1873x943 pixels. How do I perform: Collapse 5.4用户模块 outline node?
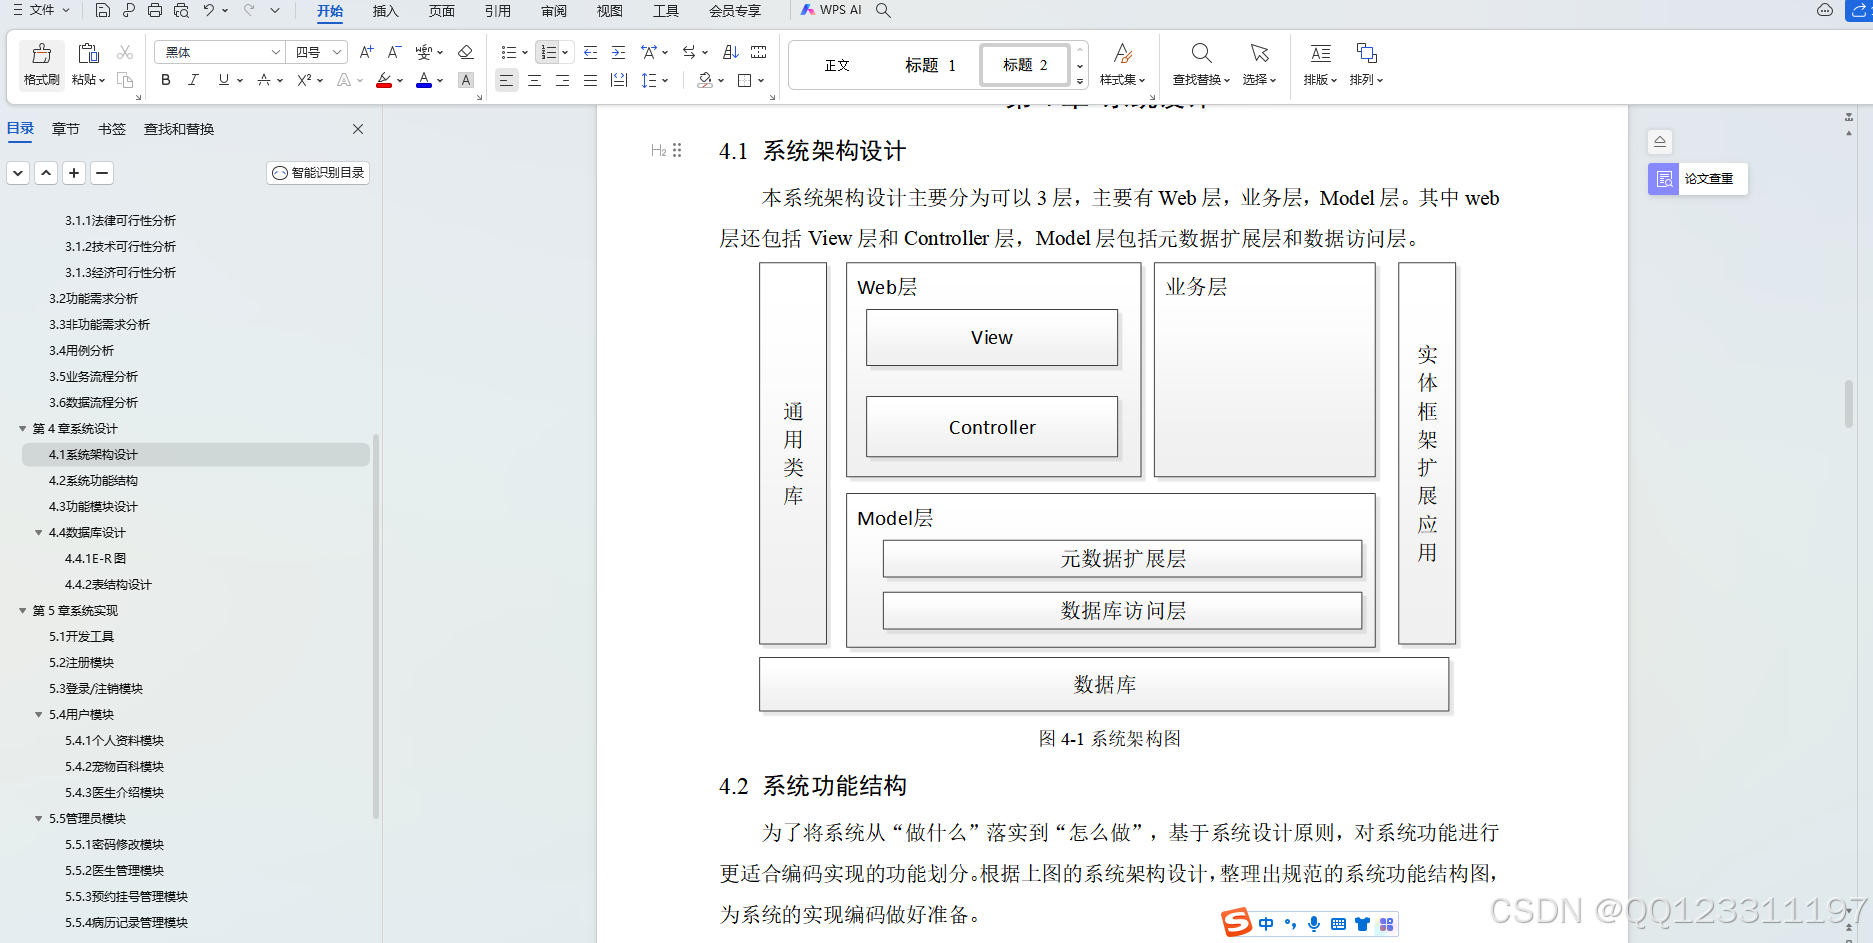(x=39, y=714)
